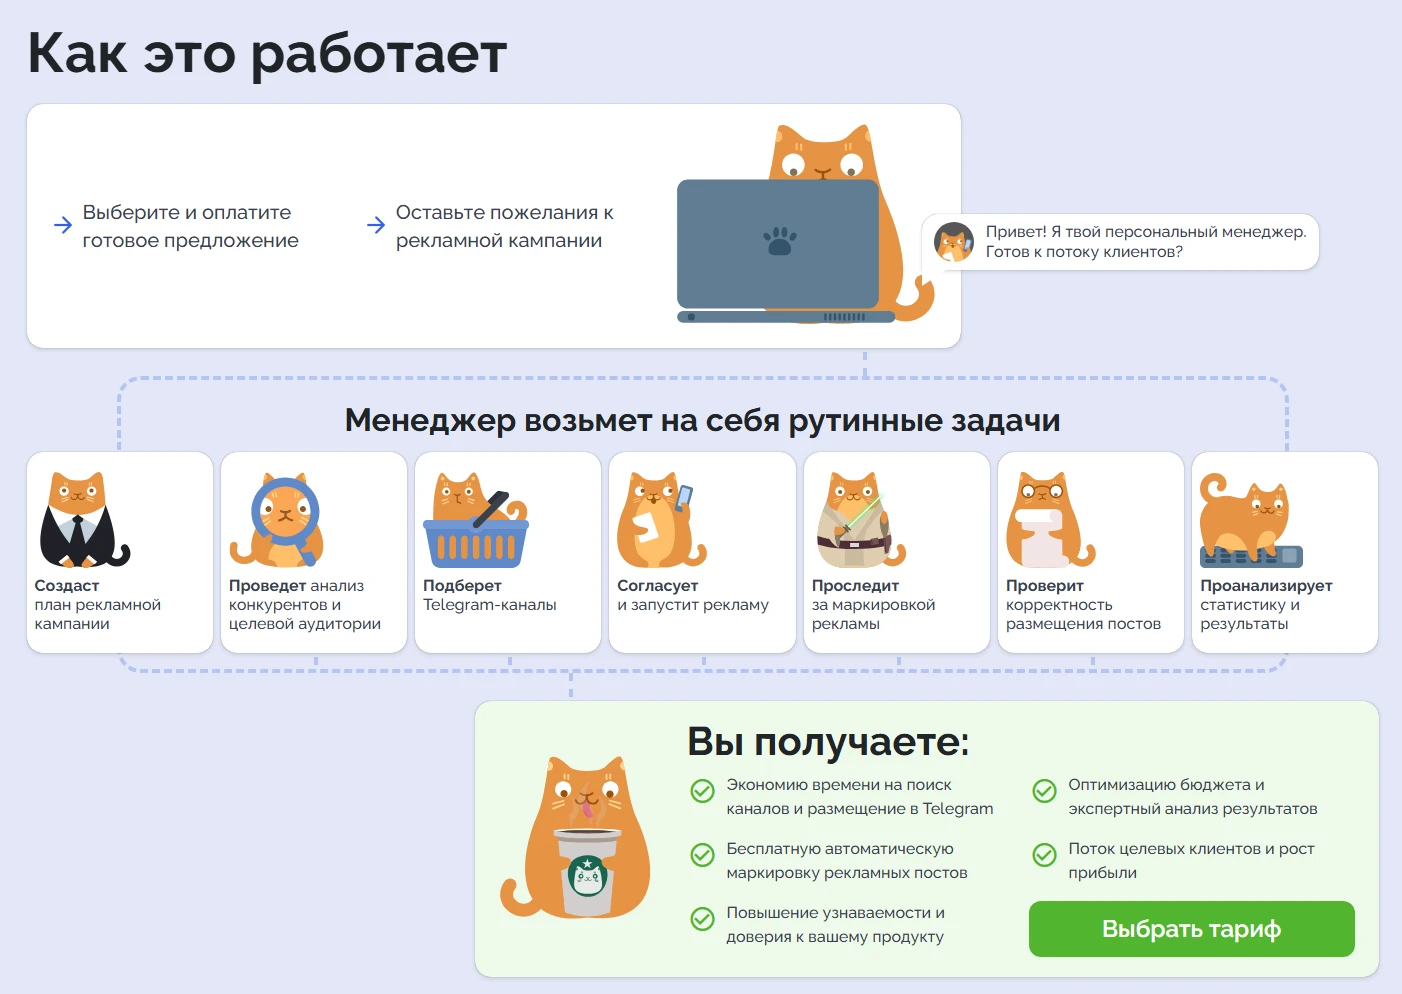Screen dimensions: 1402x994
Task: Select the cat on keyboard icon
Action: [x=1246, y=518]
